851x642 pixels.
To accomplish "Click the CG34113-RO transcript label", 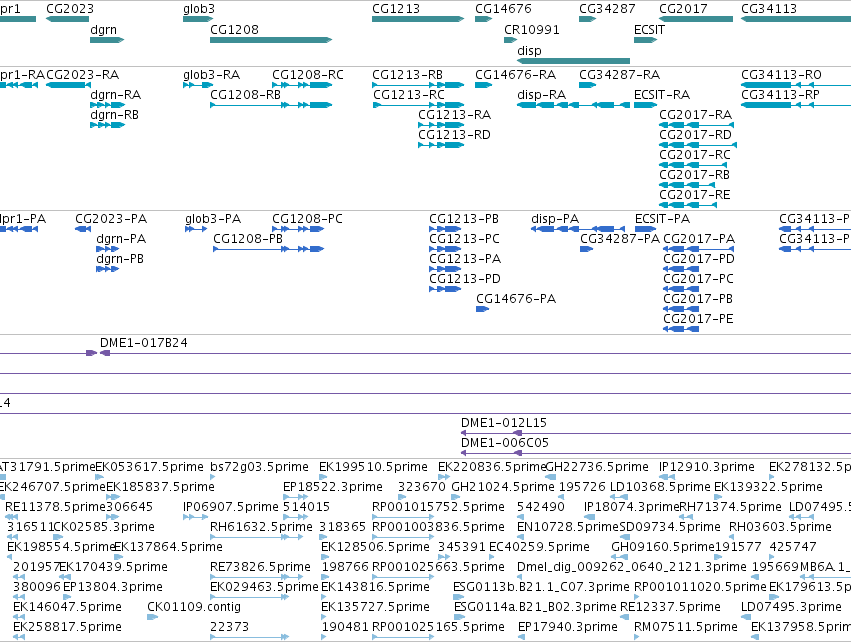I will click(x=782, y=75).
